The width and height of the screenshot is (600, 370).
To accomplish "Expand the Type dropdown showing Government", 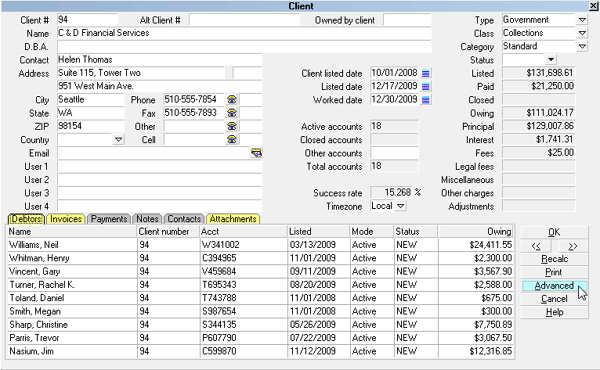I will tap(582, 20).
